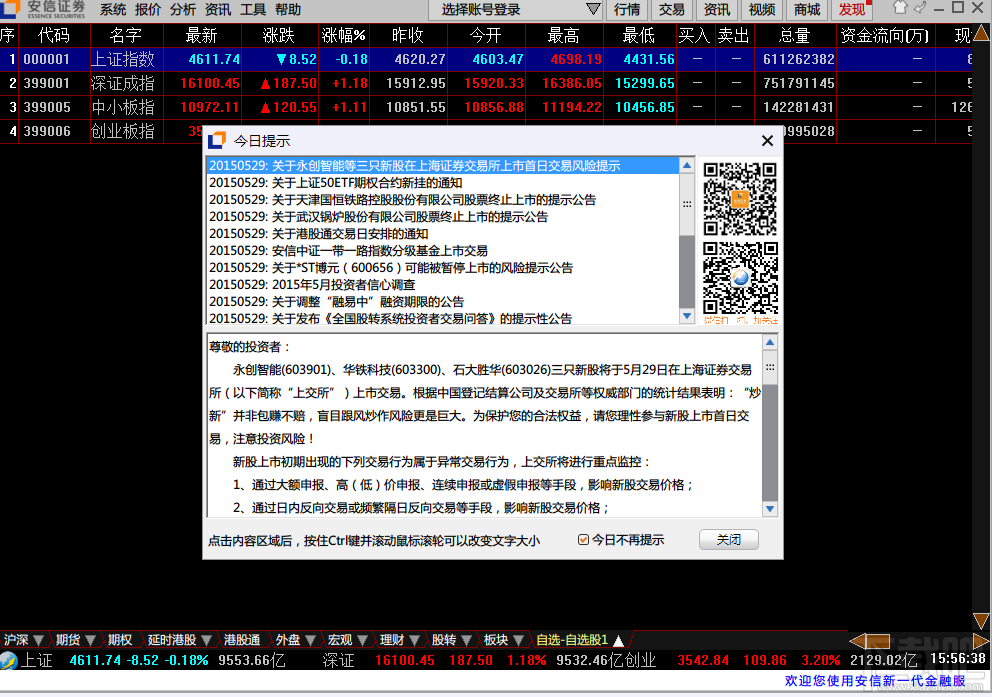Expand the 期货 tab dropdown arrow
Viewport: 992px width, 697px height.
[90, 640]
